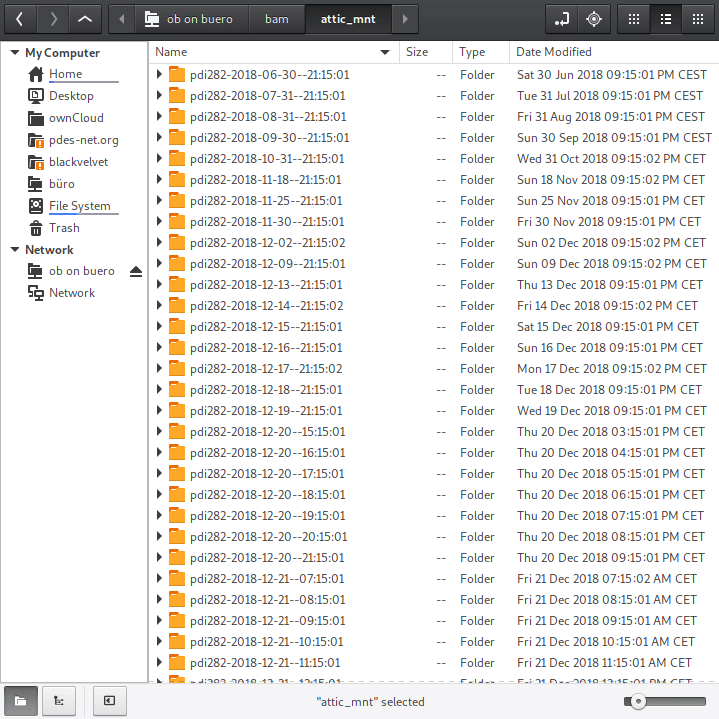This screenshot has width=719, height=719.
Task: Expand folder pdi282-2018-12-20--15:15:01
Action: [x=159, y=431]
